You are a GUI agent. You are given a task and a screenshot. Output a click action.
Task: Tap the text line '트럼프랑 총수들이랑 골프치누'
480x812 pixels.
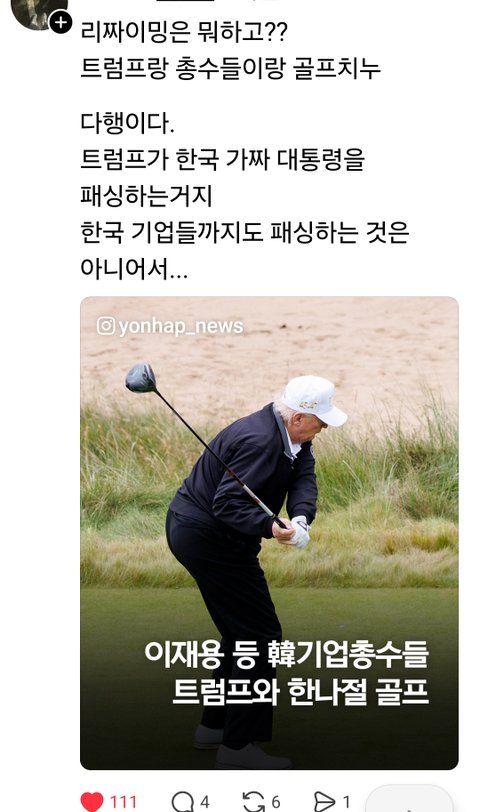[x=230, y=68]
